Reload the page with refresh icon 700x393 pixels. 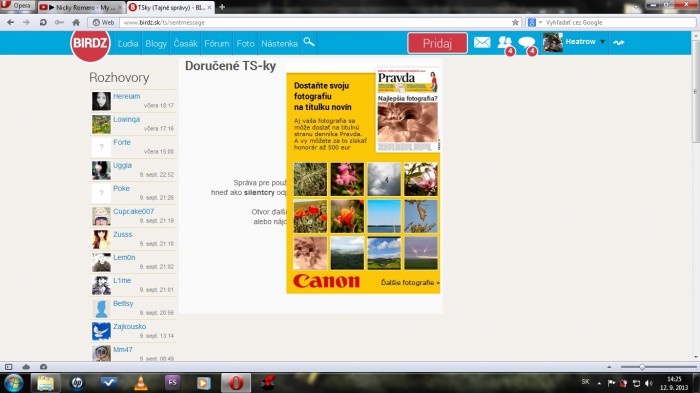43,22
